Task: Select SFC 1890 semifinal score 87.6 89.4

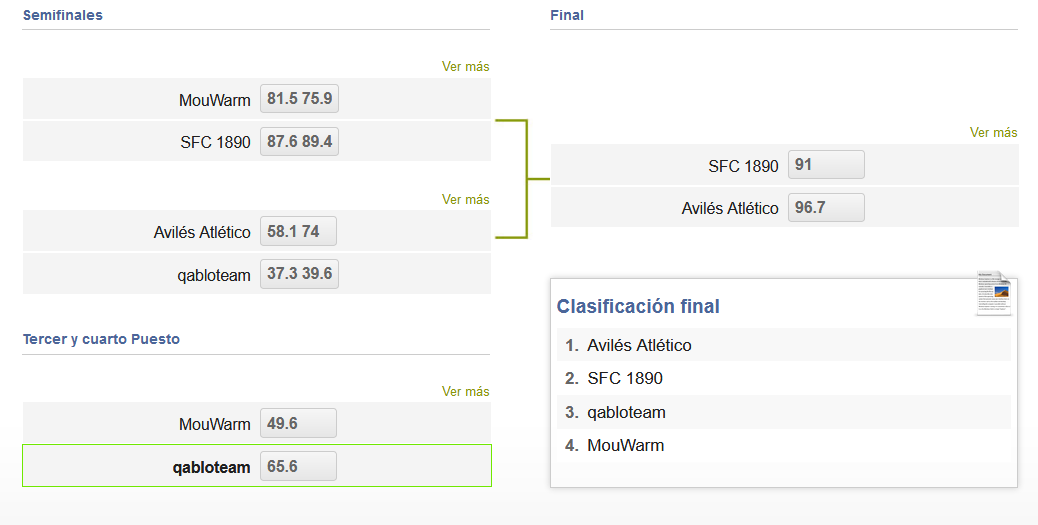Action: [299, 142]
